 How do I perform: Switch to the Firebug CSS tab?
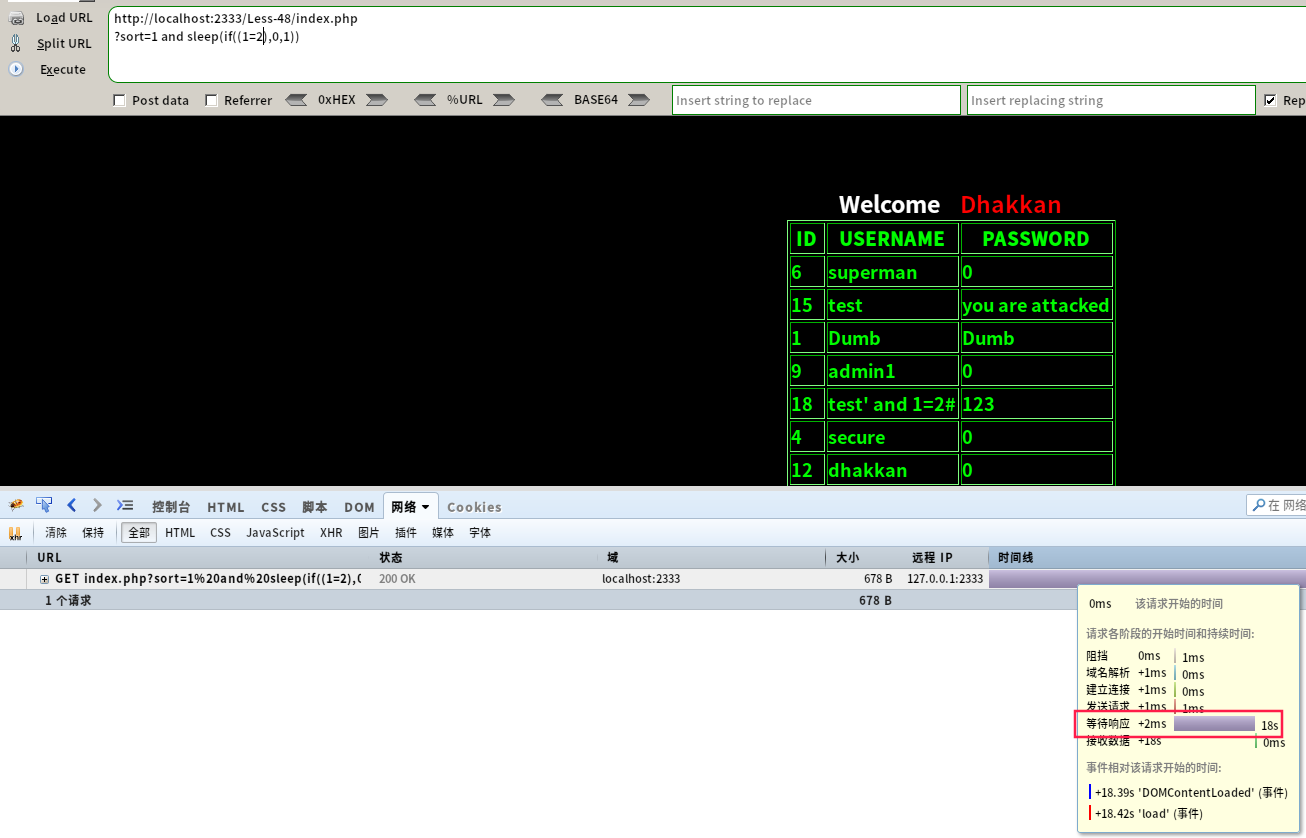(x=274, y=507)
